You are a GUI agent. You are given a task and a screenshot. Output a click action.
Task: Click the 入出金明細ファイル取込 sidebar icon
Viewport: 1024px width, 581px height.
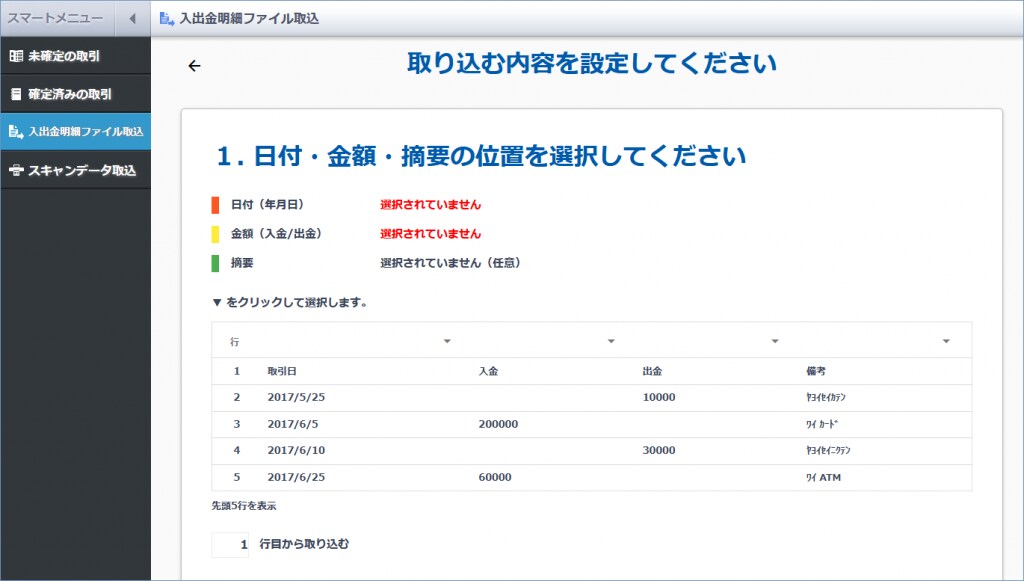16,132
